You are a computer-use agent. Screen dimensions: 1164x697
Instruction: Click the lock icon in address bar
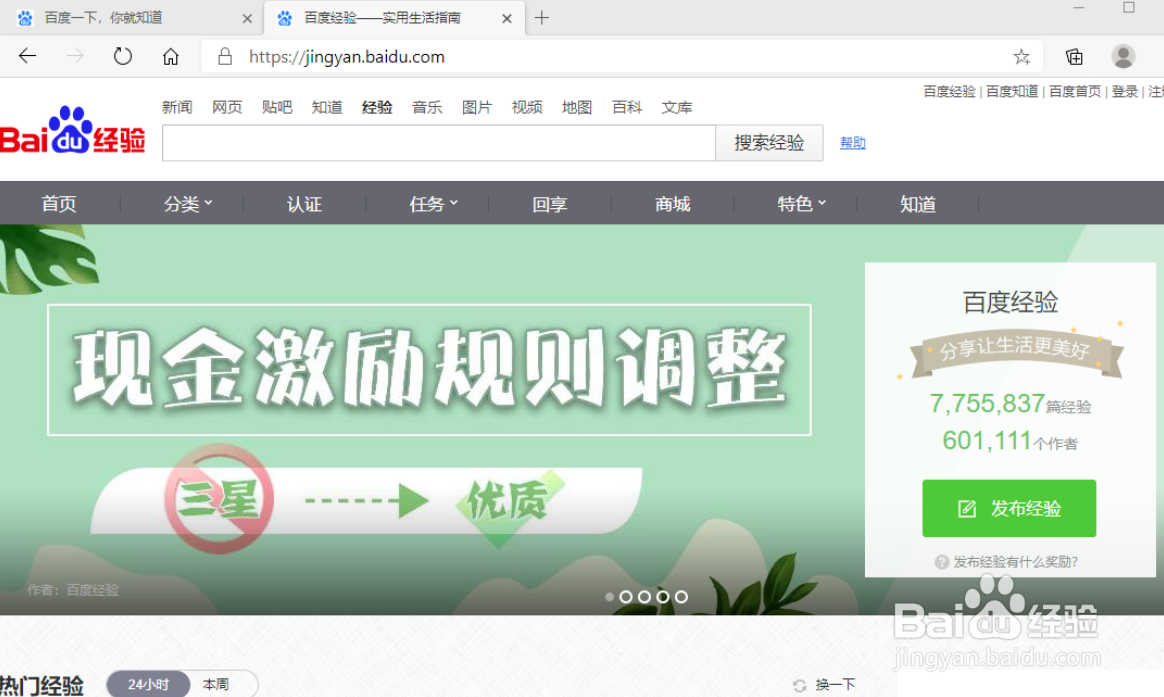click(x=225, y=56)
